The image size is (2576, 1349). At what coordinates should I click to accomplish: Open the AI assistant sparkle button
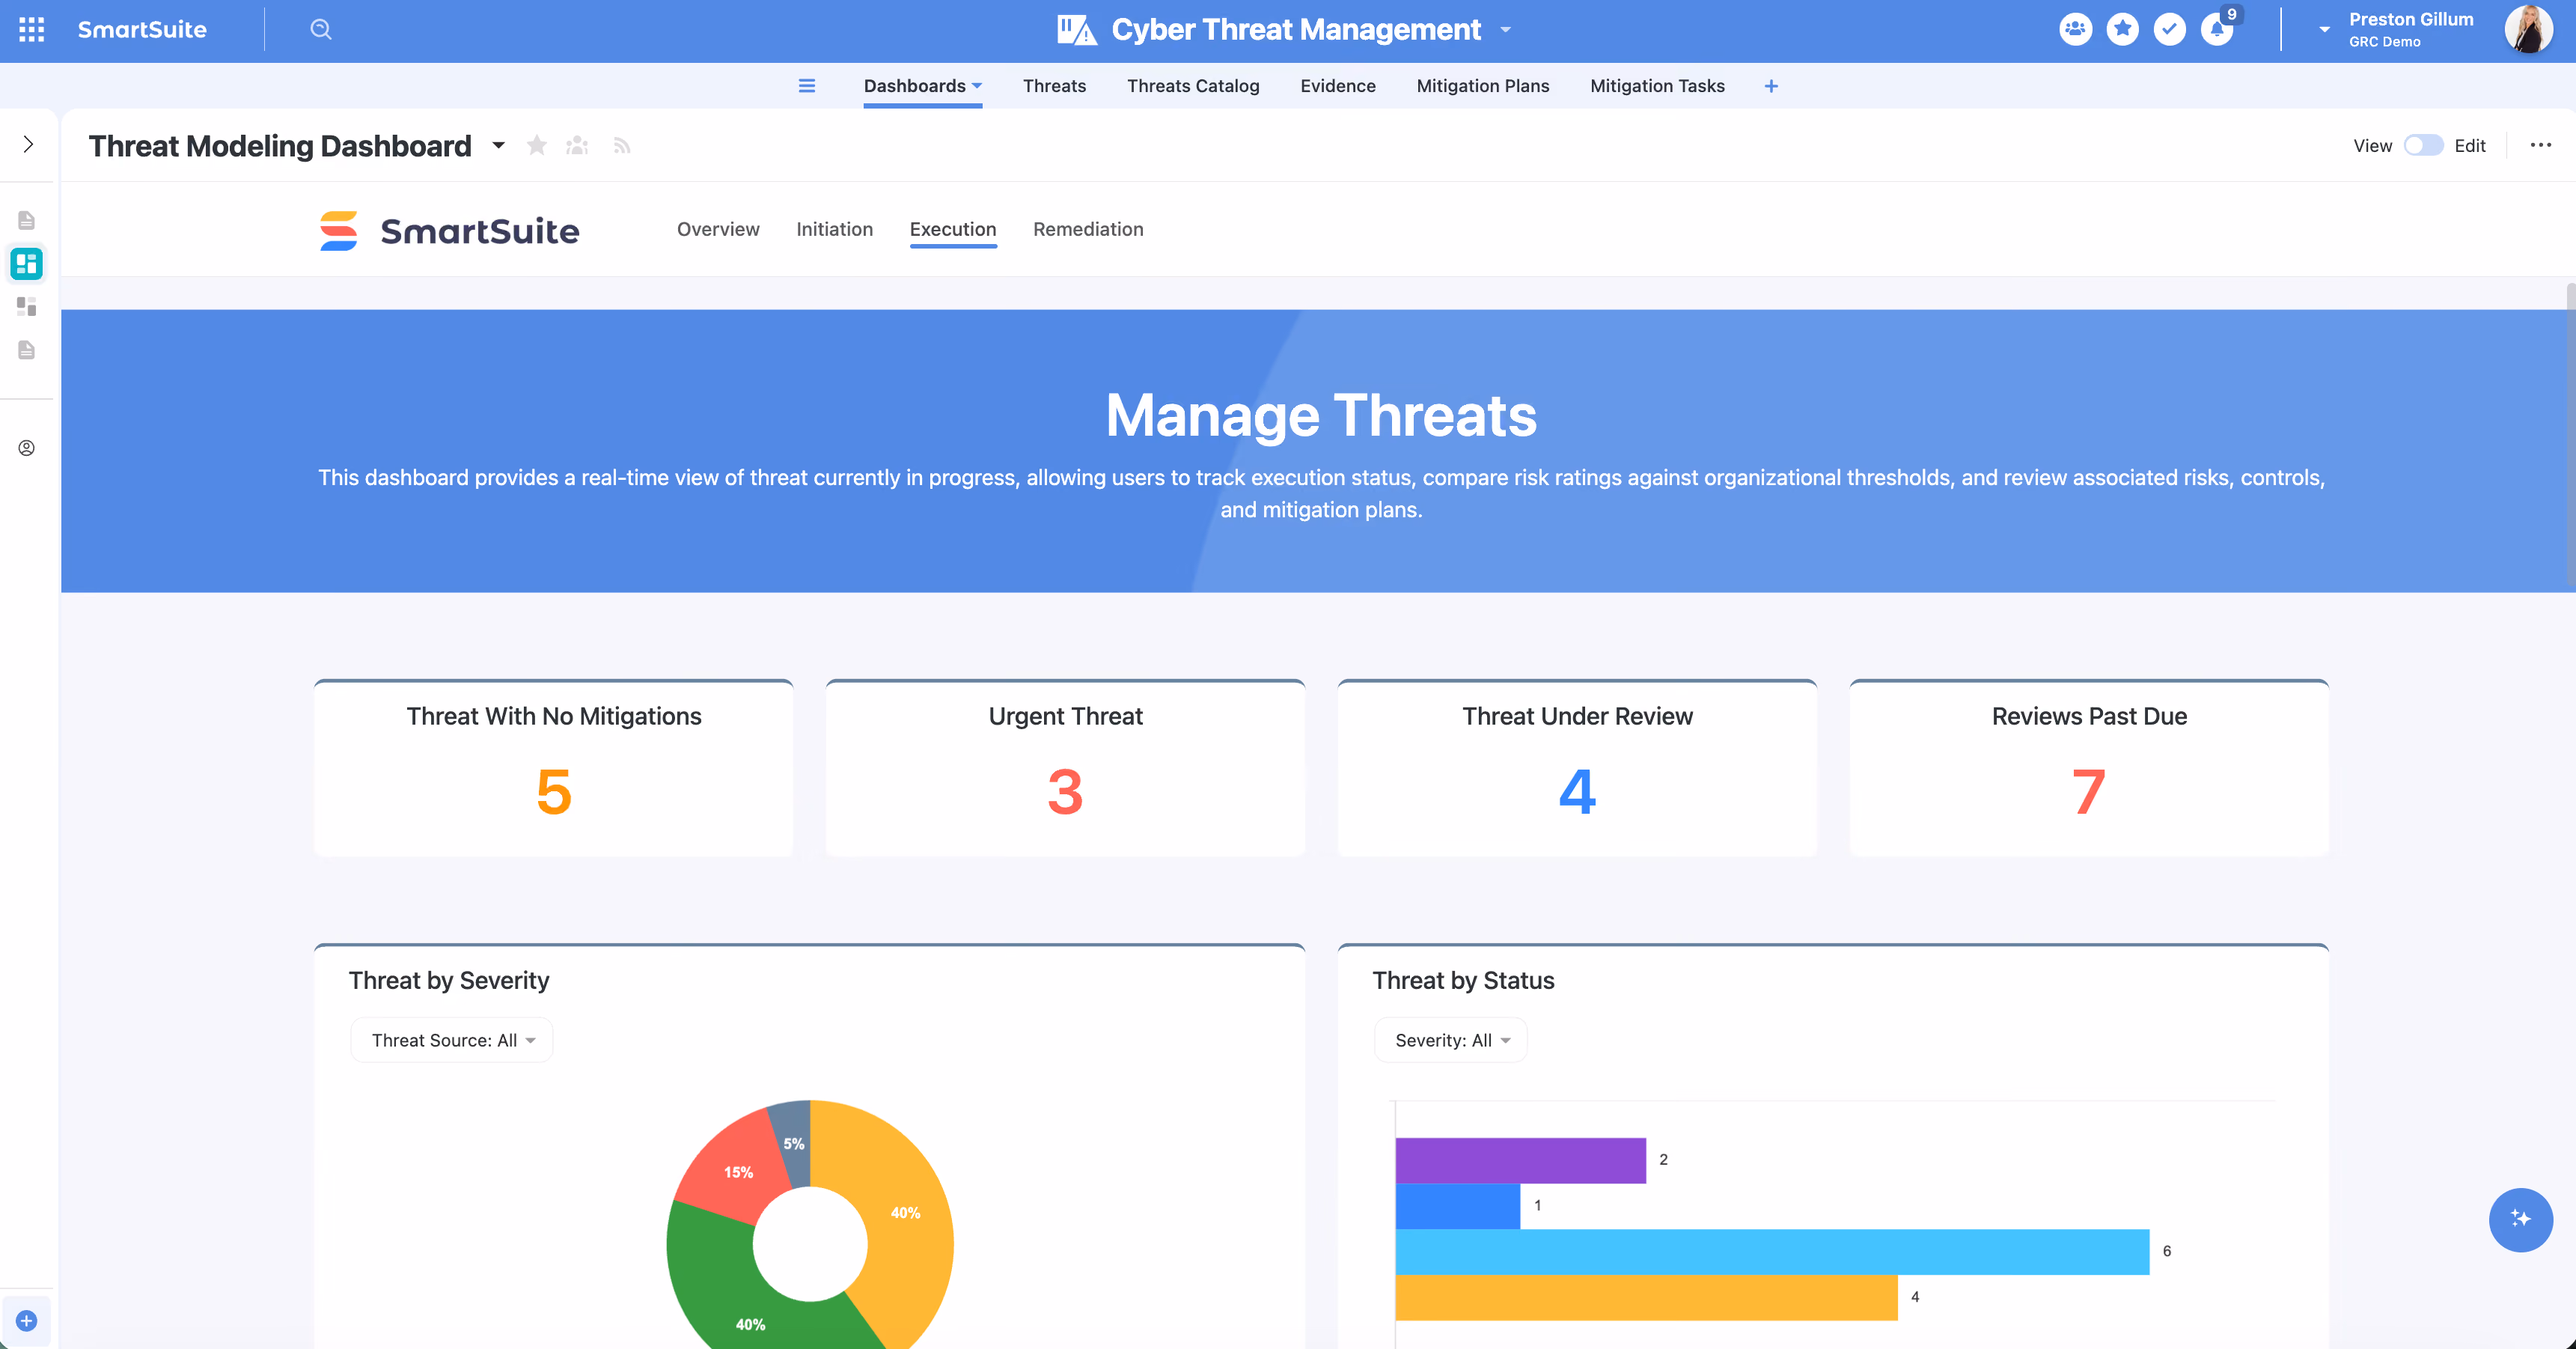click(2520, 1219)
